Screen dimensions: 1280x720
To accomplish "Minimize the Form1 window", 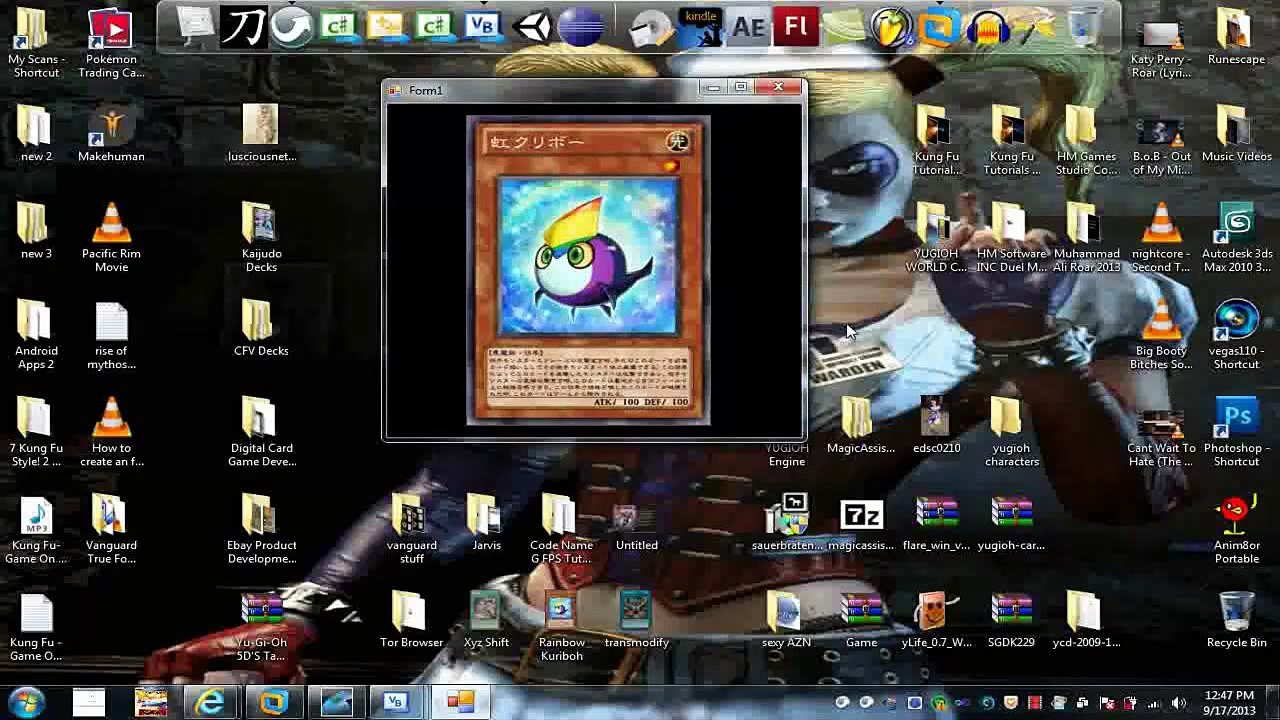I will click(713, 88).
